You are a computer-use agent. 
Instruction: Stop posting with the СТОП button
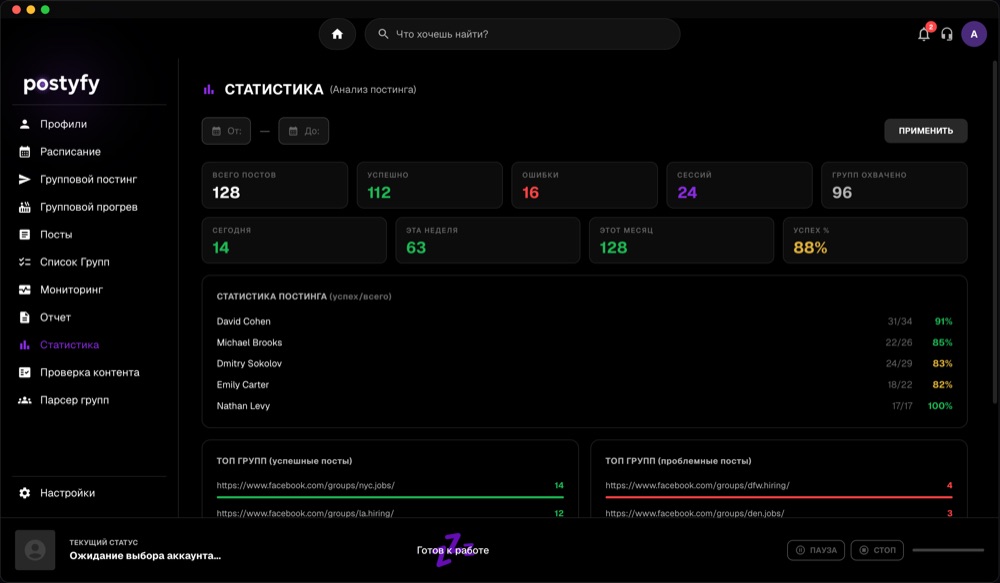pos(877,550)
